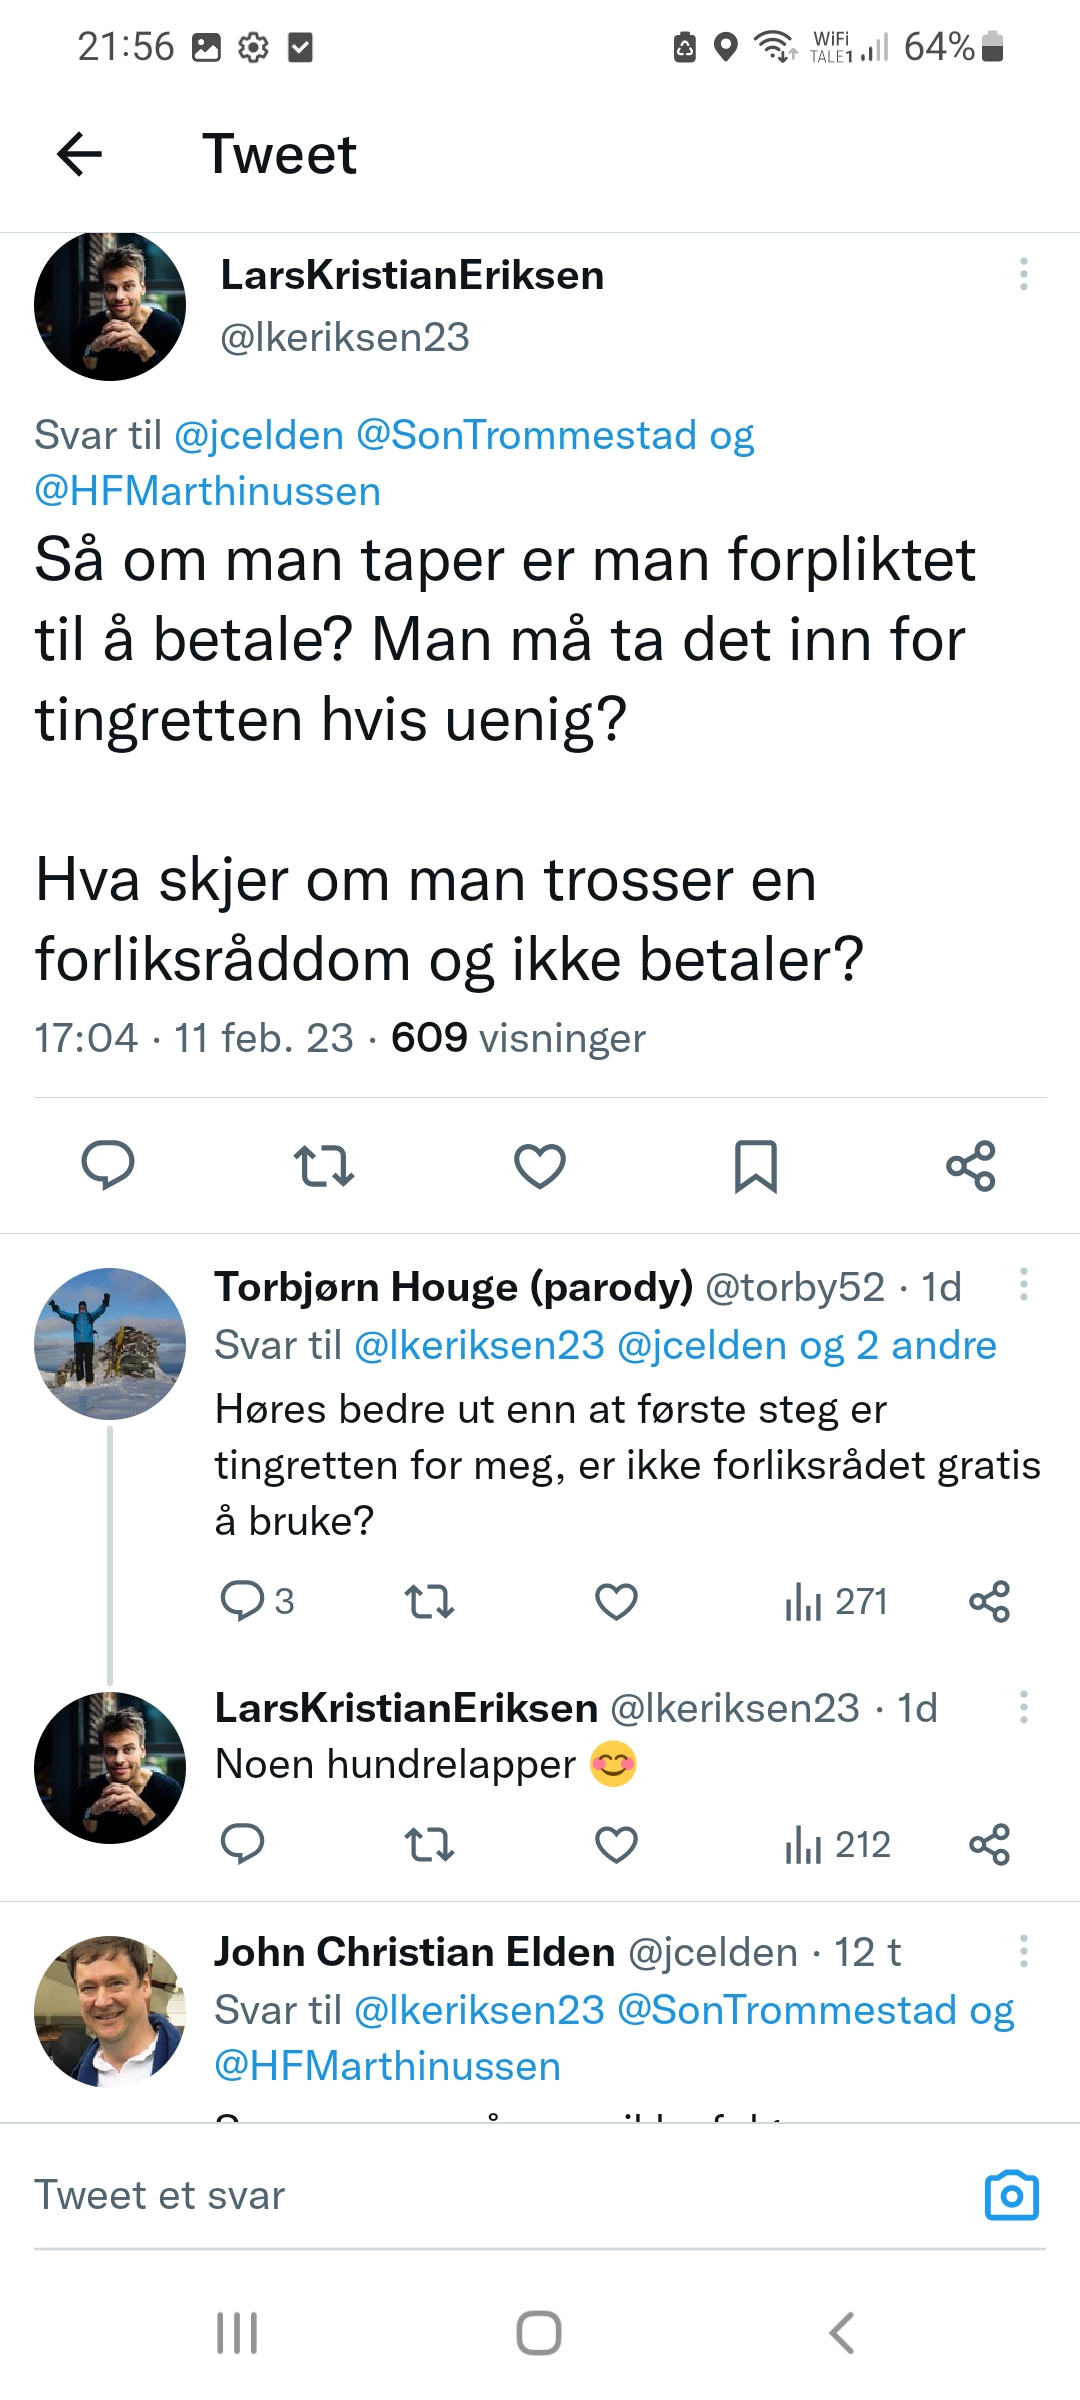Open the three-dot menu on Torbjørn Houge's reply

(1023, 1285)
